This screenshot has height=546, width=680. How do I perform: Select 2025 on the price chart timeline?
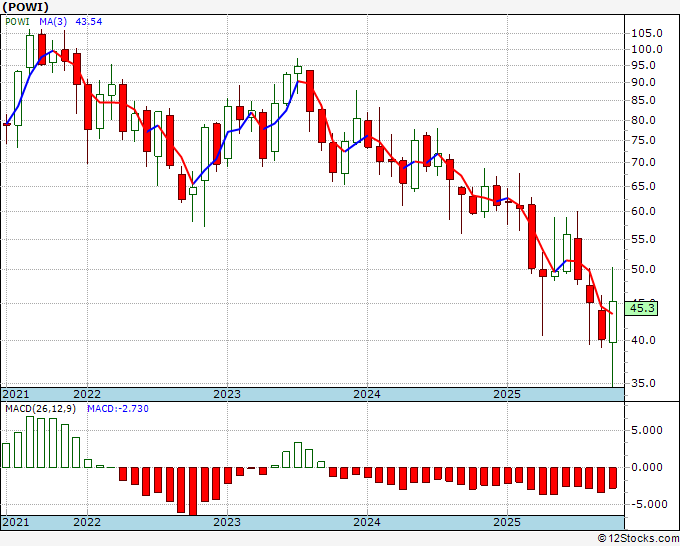pos(506,394)
